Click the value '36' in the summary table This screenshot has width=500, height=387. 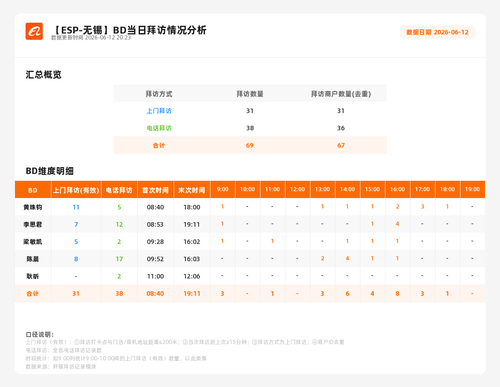pos(341,128)
